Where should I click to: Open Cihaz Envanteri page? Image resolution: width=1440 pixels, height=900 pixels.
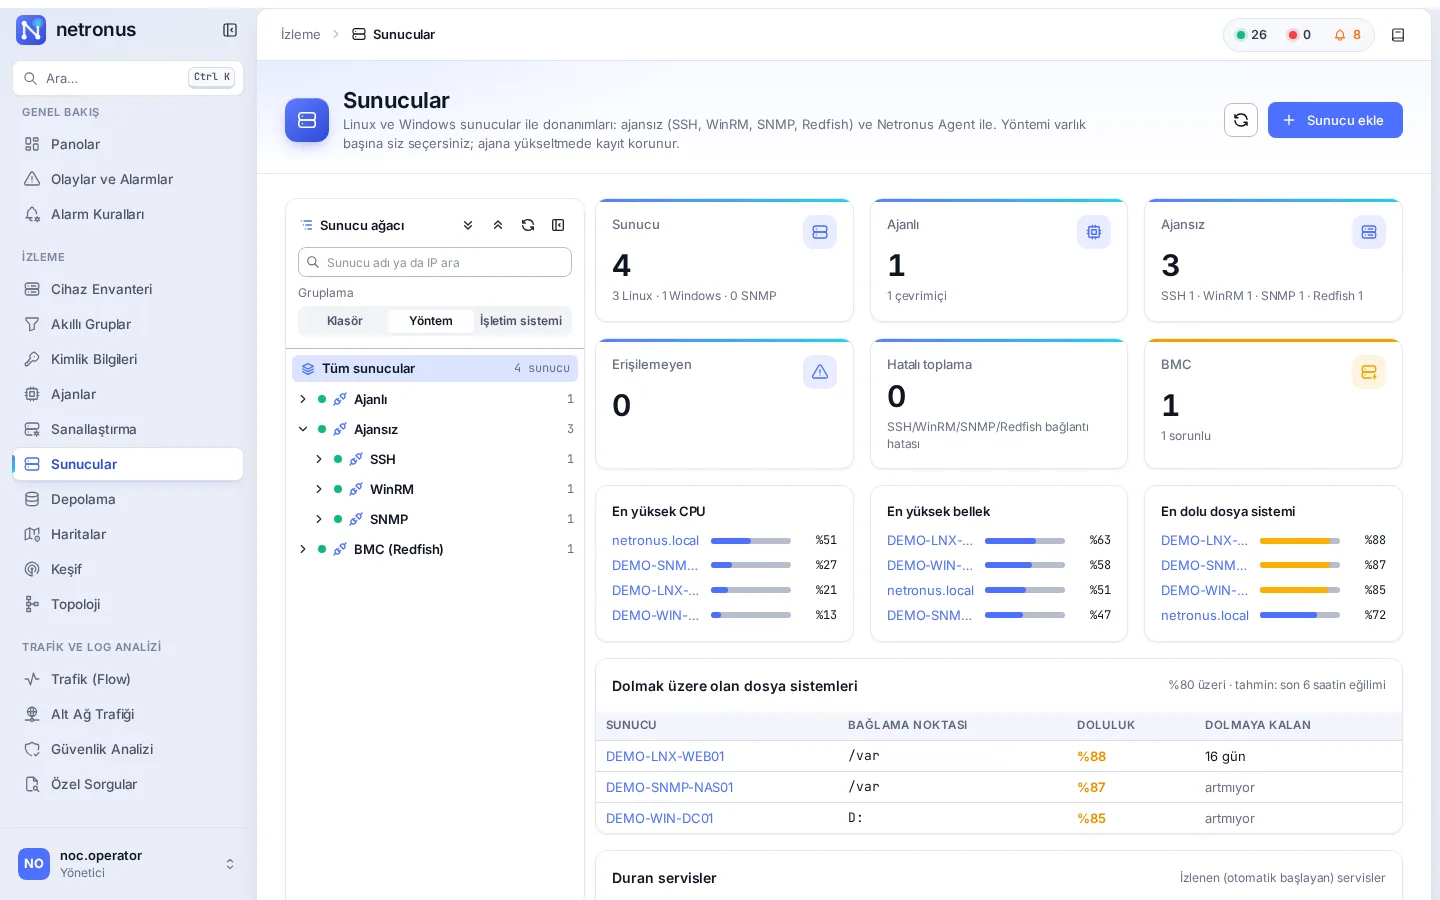coord(128,289)
